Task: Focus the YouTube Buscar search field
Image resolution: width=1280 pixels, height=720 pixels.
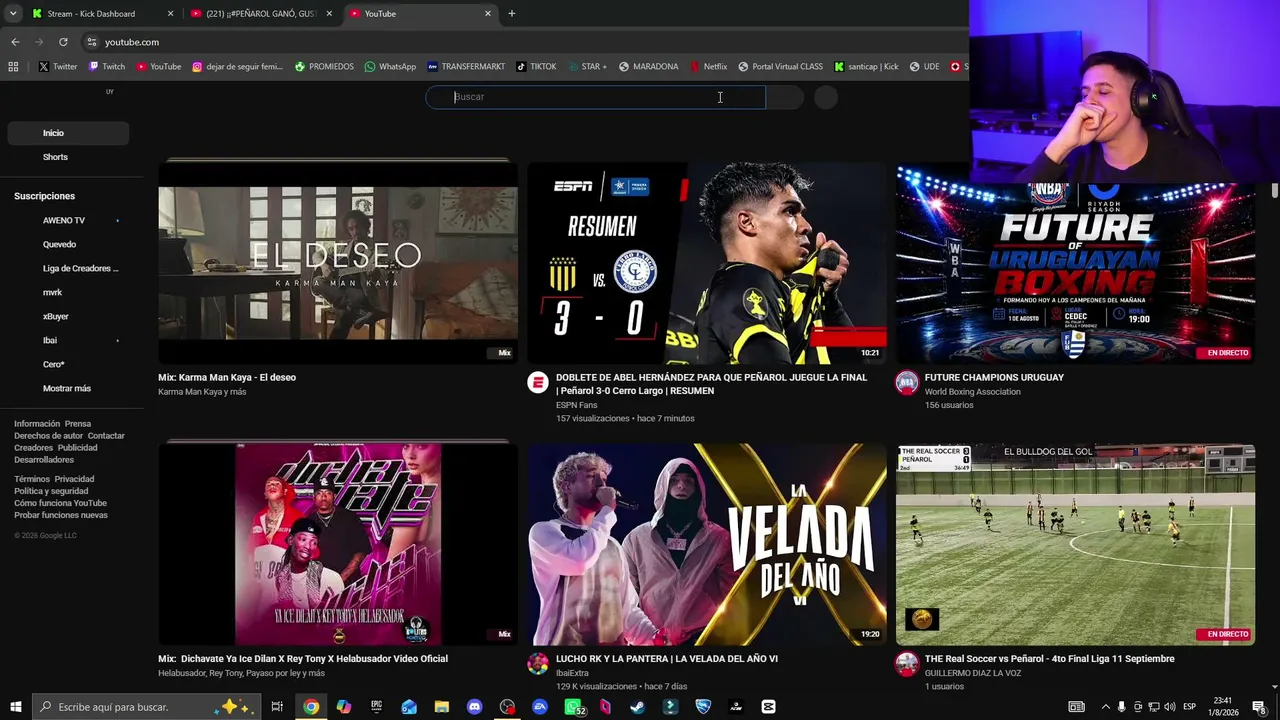Action: click(596, 97)
